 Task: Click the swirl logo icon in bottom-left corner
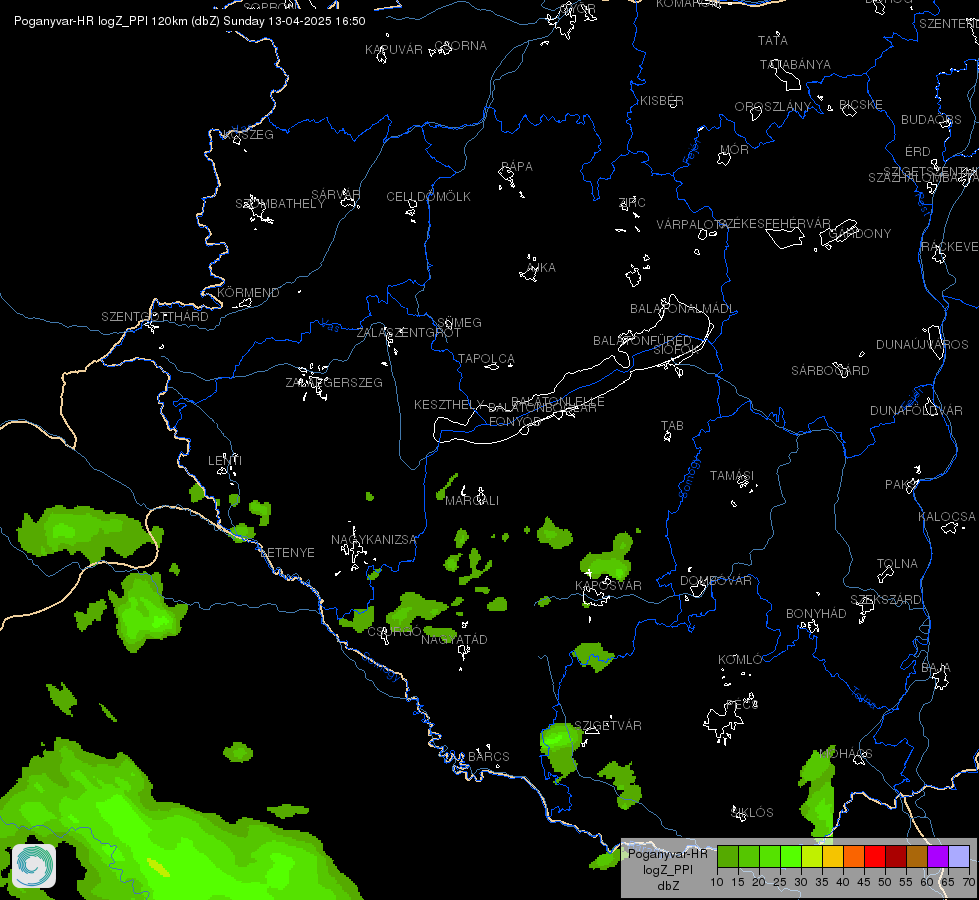click(34, 866)
